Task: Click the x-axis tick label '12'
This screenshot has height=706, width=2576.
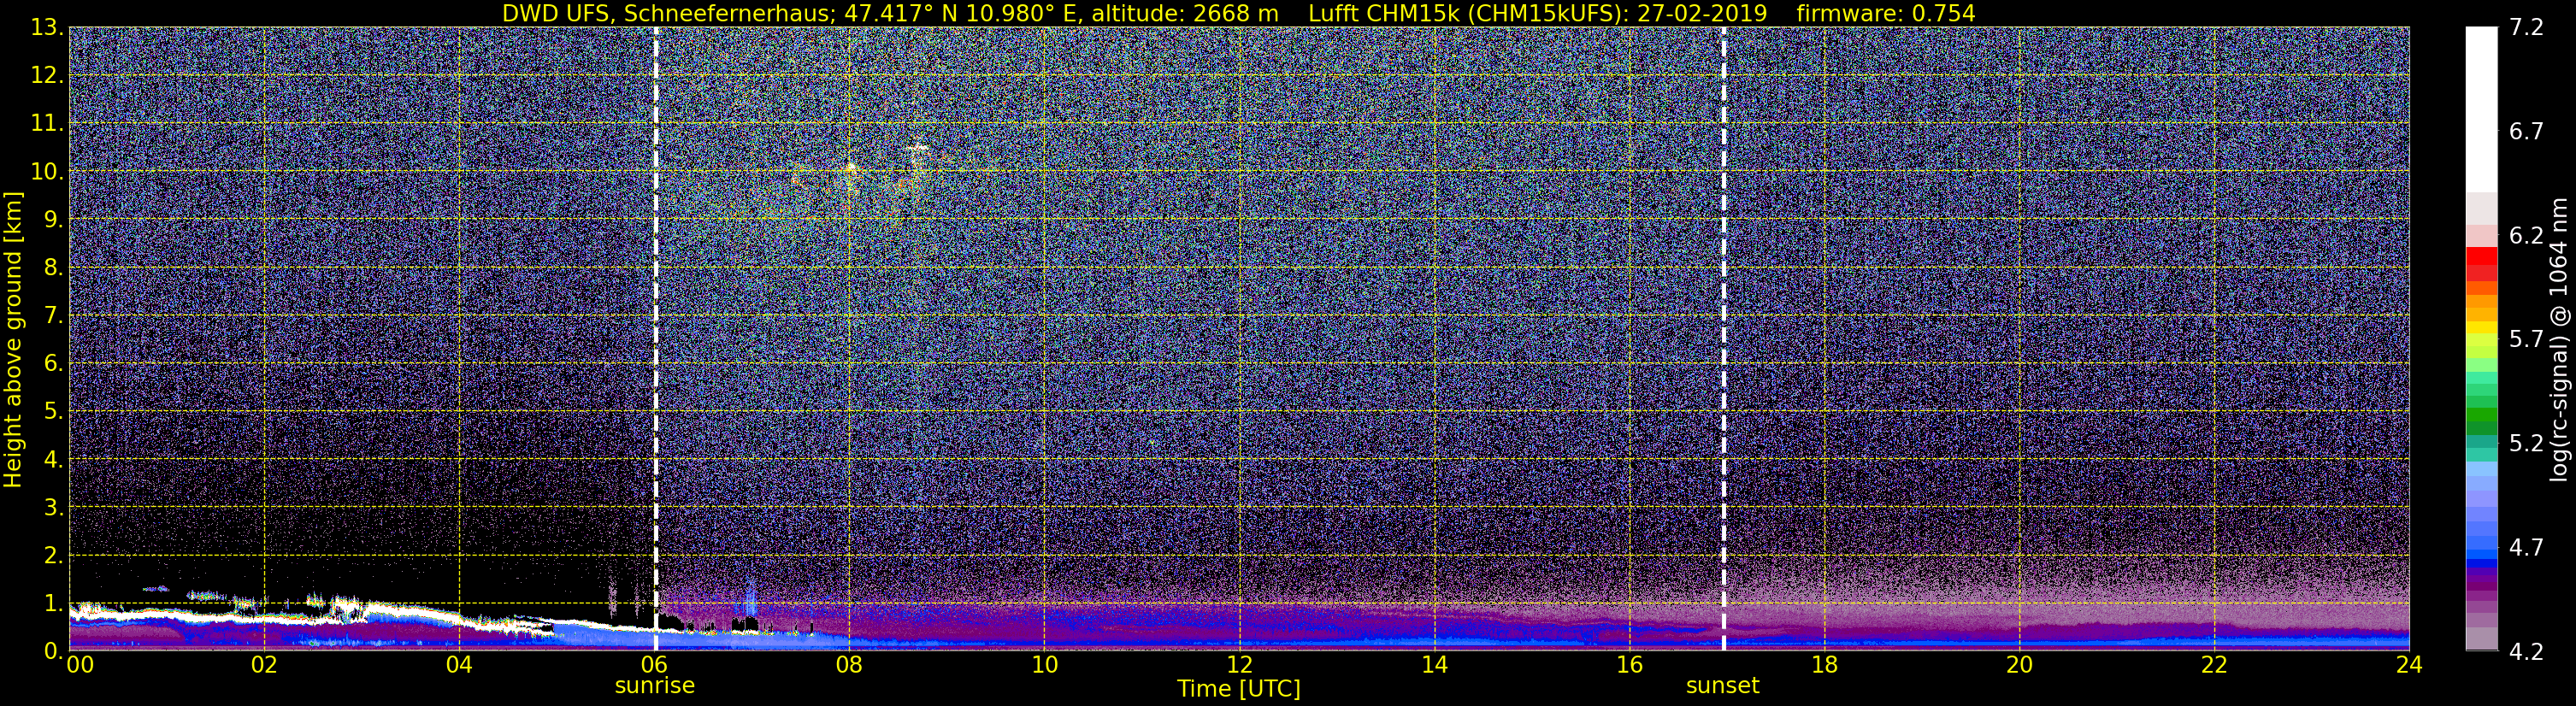Action: point(1239,665)
